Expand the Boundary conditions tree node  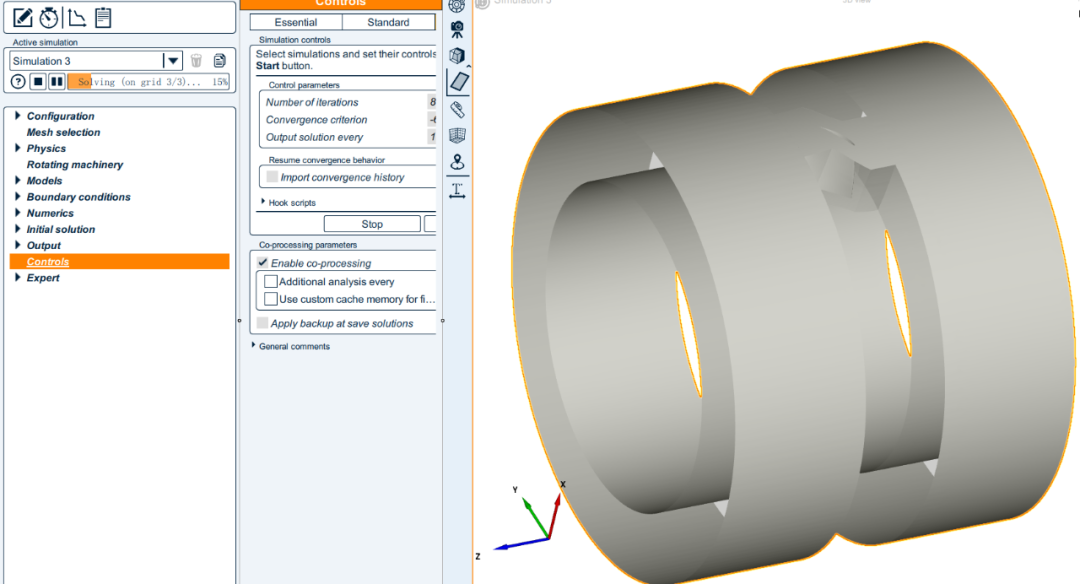[17, 196]
